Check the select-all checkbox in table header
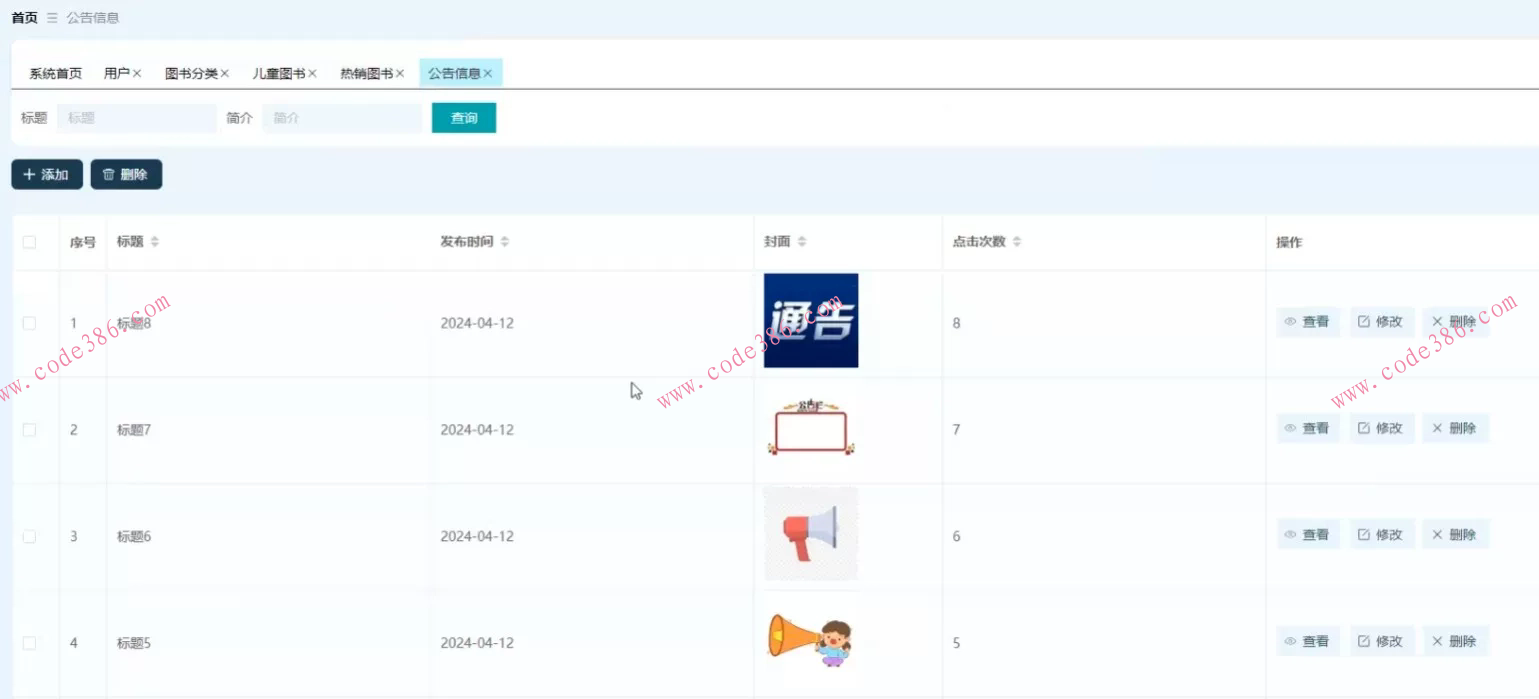The image size is (1539, 699). pyautogui.click(x=30, y=240)
